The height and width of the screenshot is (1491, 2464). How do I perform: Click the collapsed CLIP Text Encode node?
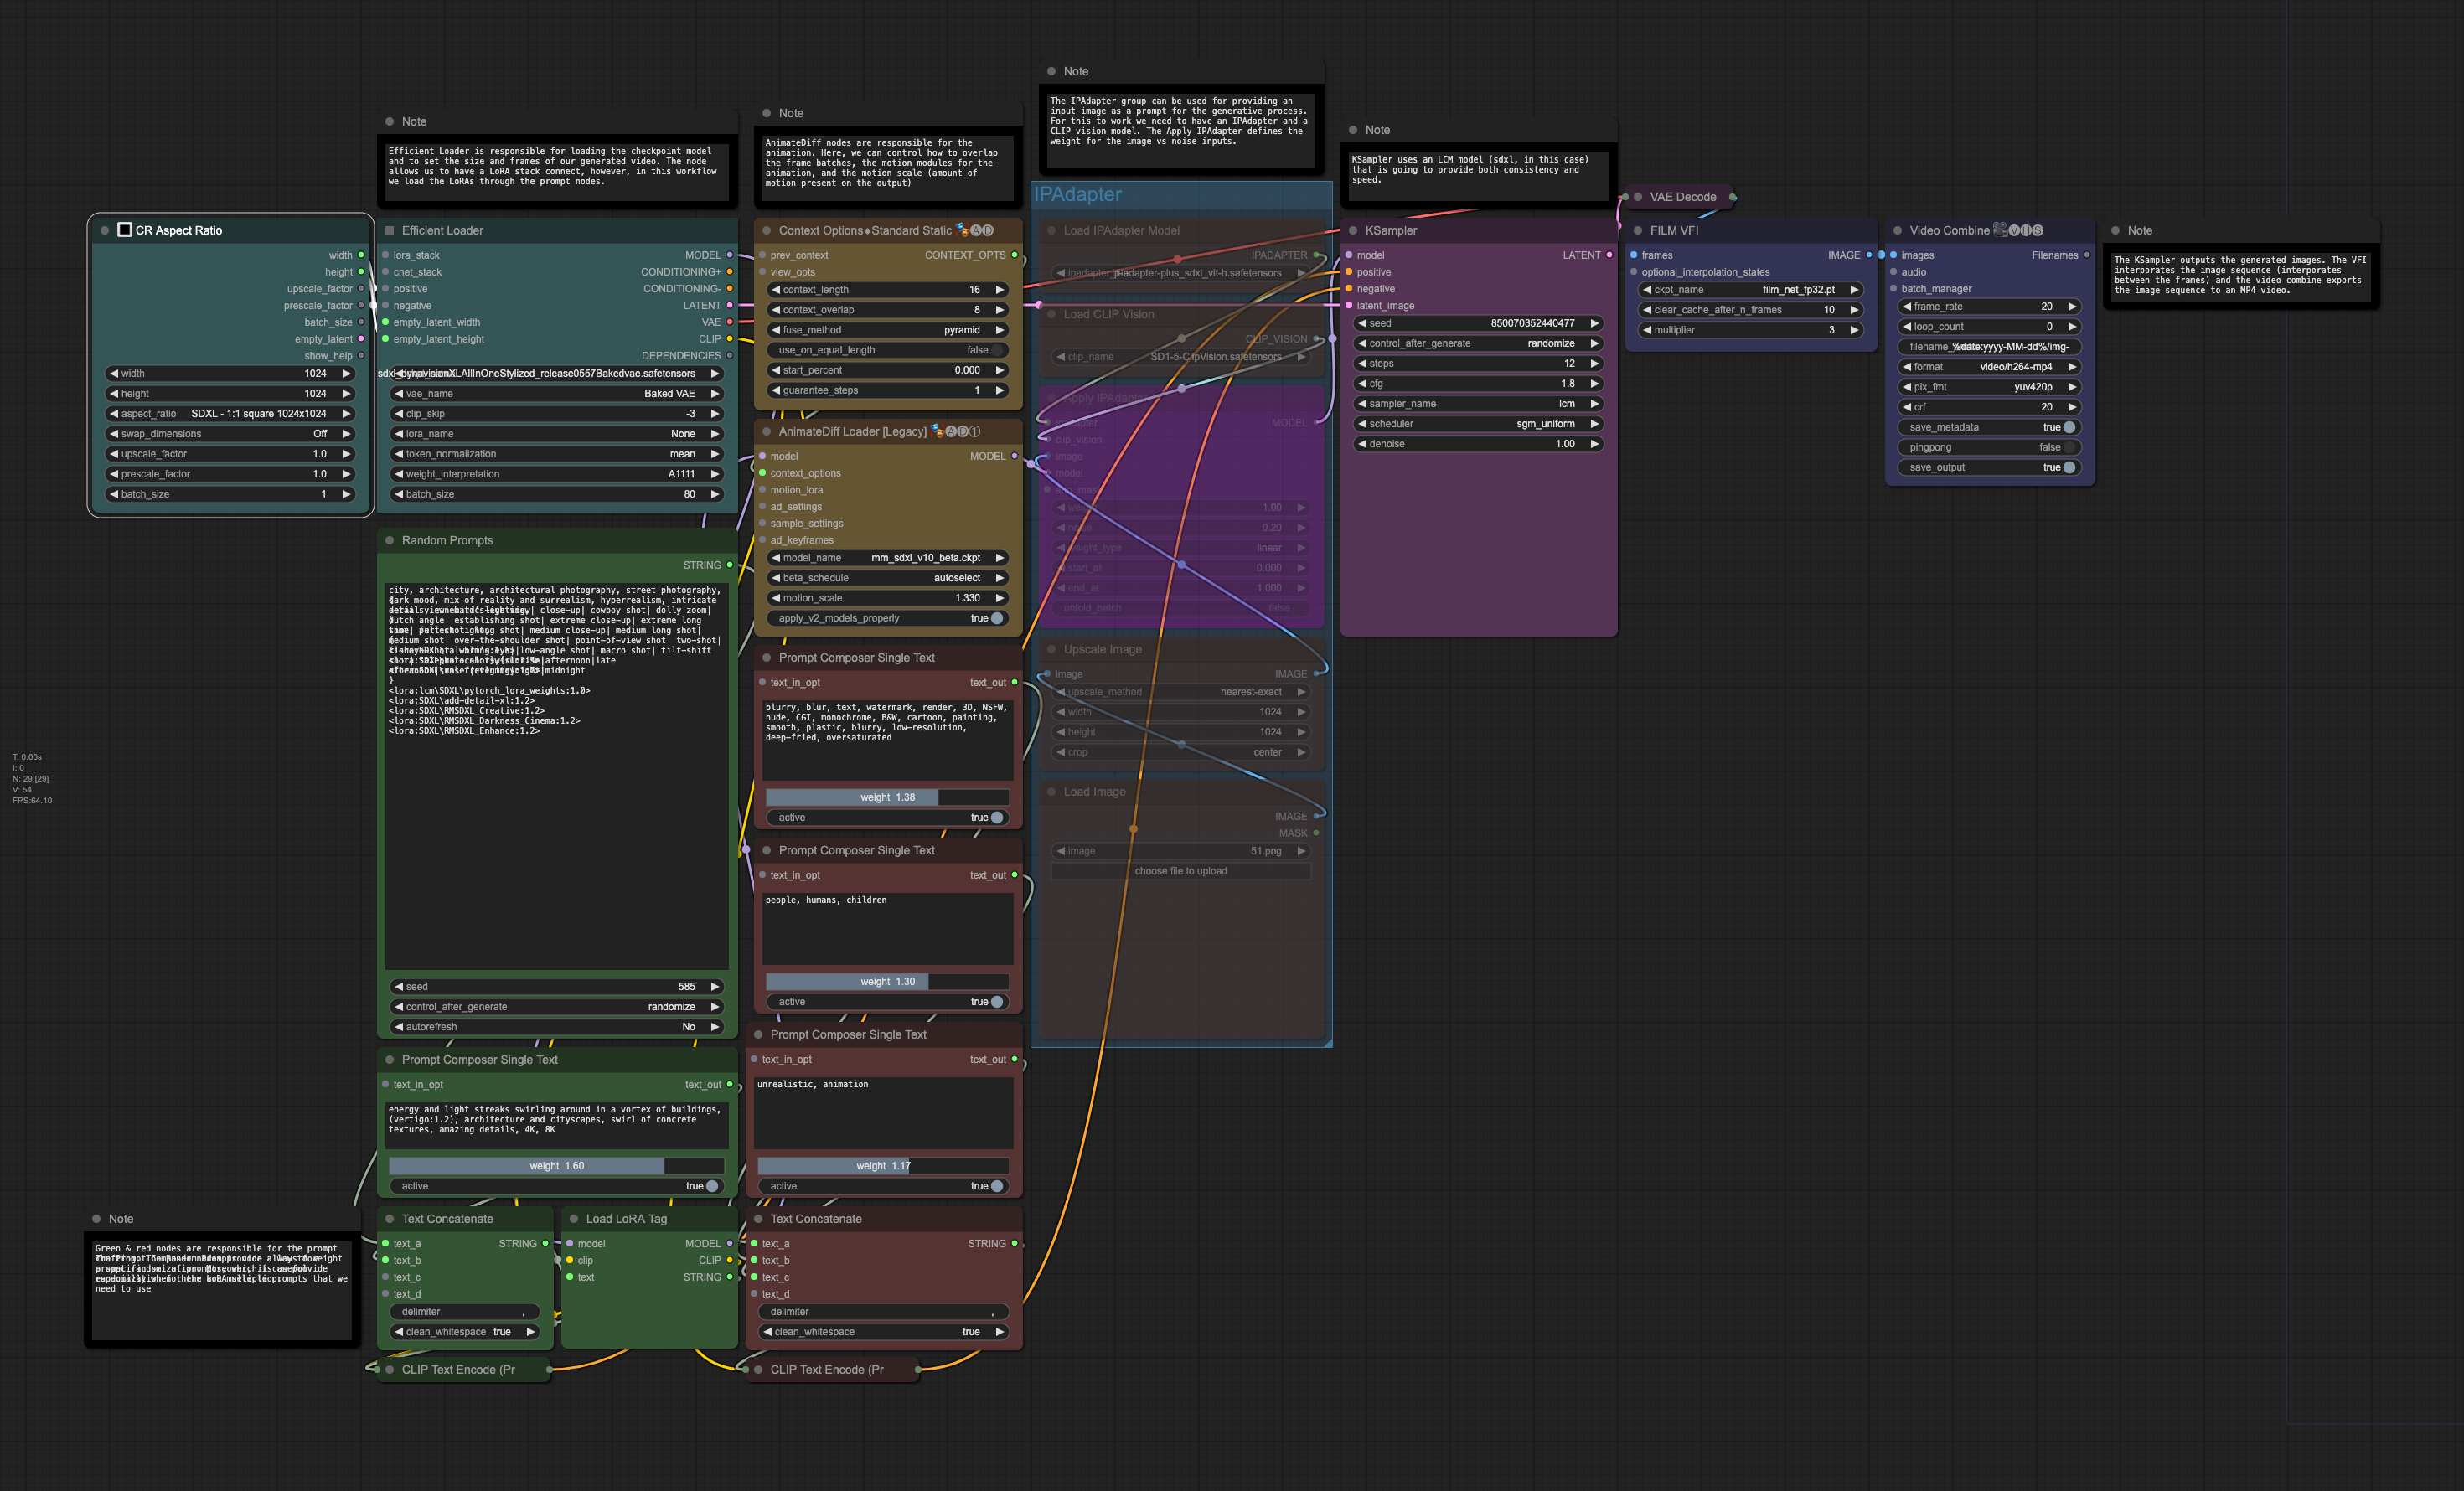point(458,1370)
